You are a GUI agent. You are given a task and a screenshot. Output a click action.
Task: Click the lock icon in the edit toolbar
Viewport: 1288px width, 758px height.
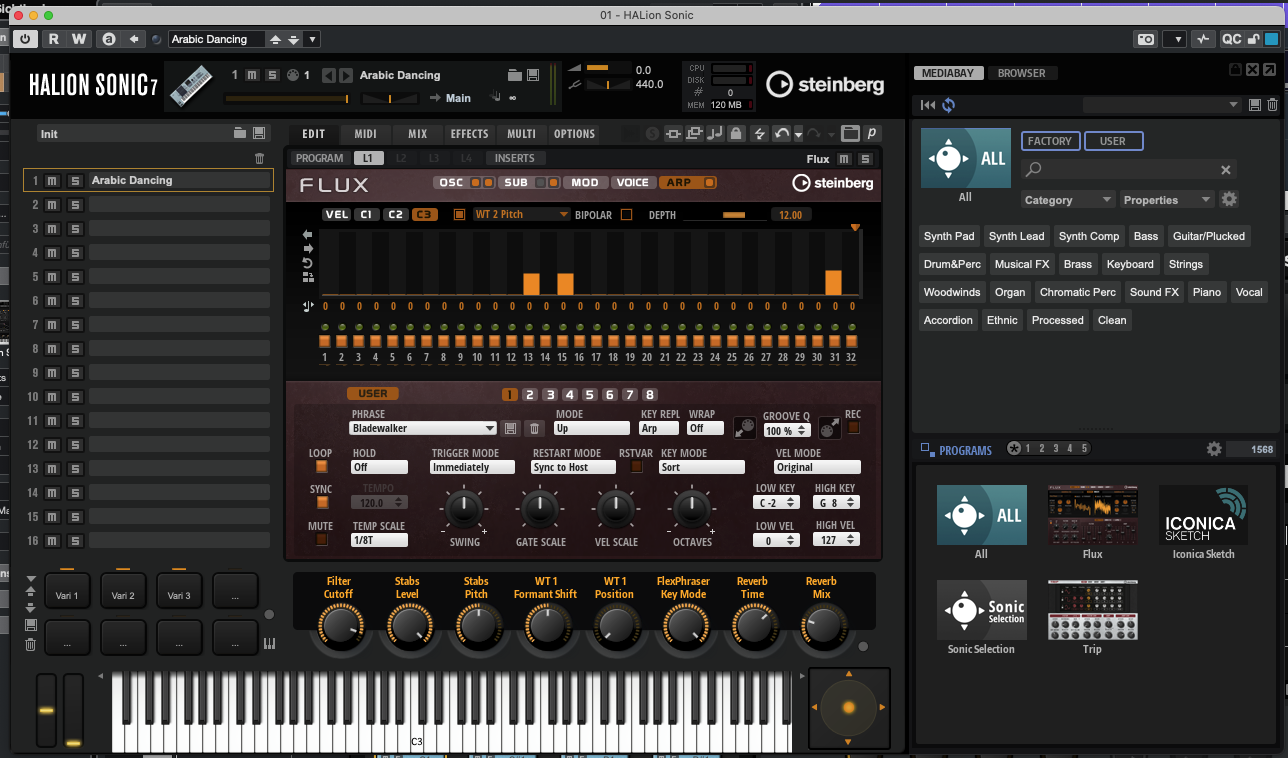point(736,134)
